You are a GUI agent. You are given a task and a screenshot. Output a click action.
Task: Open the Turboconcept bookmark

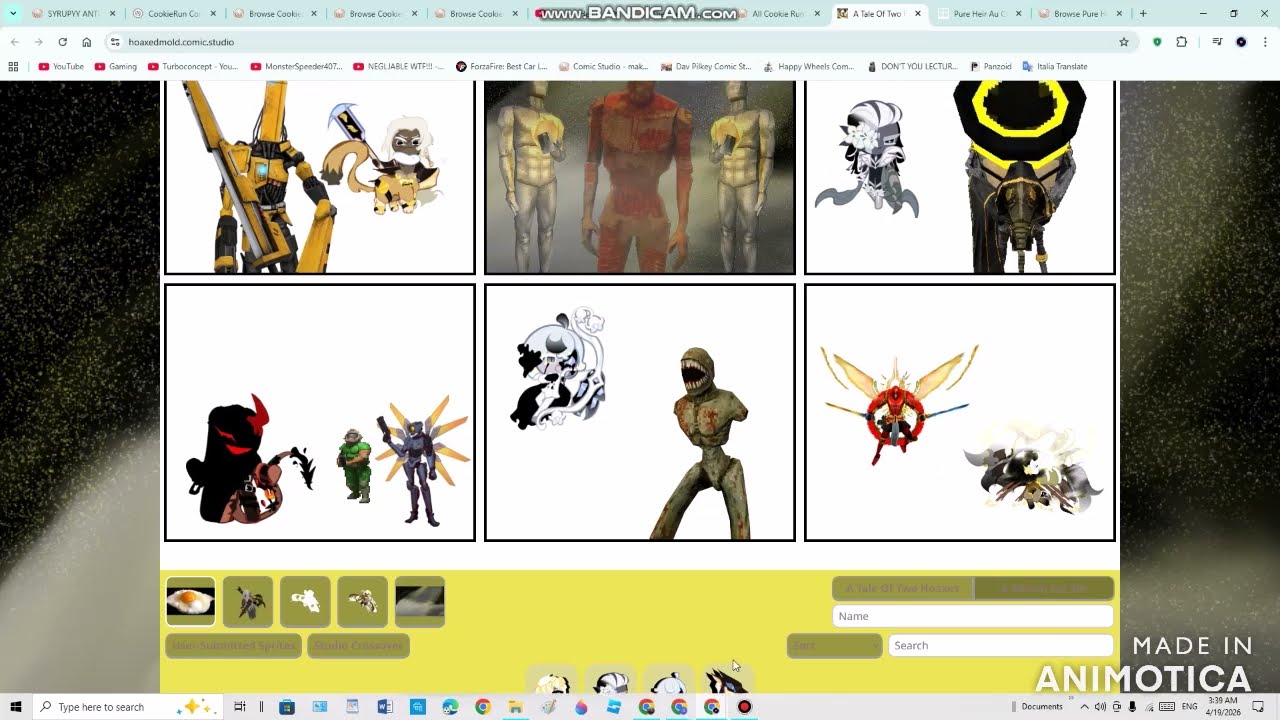pyautogui.click(x=193, y=66)
